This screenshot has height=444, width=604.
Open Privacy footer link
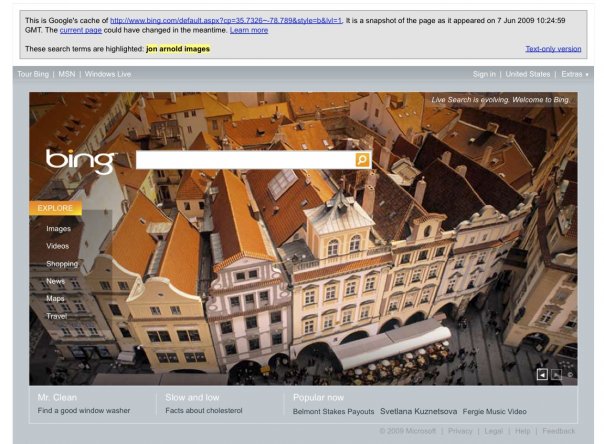pyautogui.click(x=460, y=431)
